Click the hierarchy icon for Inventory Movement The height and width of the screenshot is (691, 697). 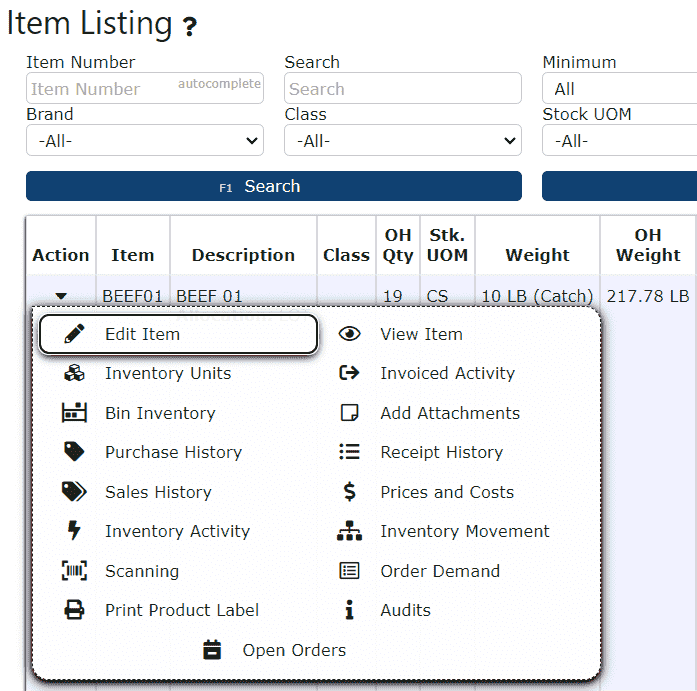(349, 531)
